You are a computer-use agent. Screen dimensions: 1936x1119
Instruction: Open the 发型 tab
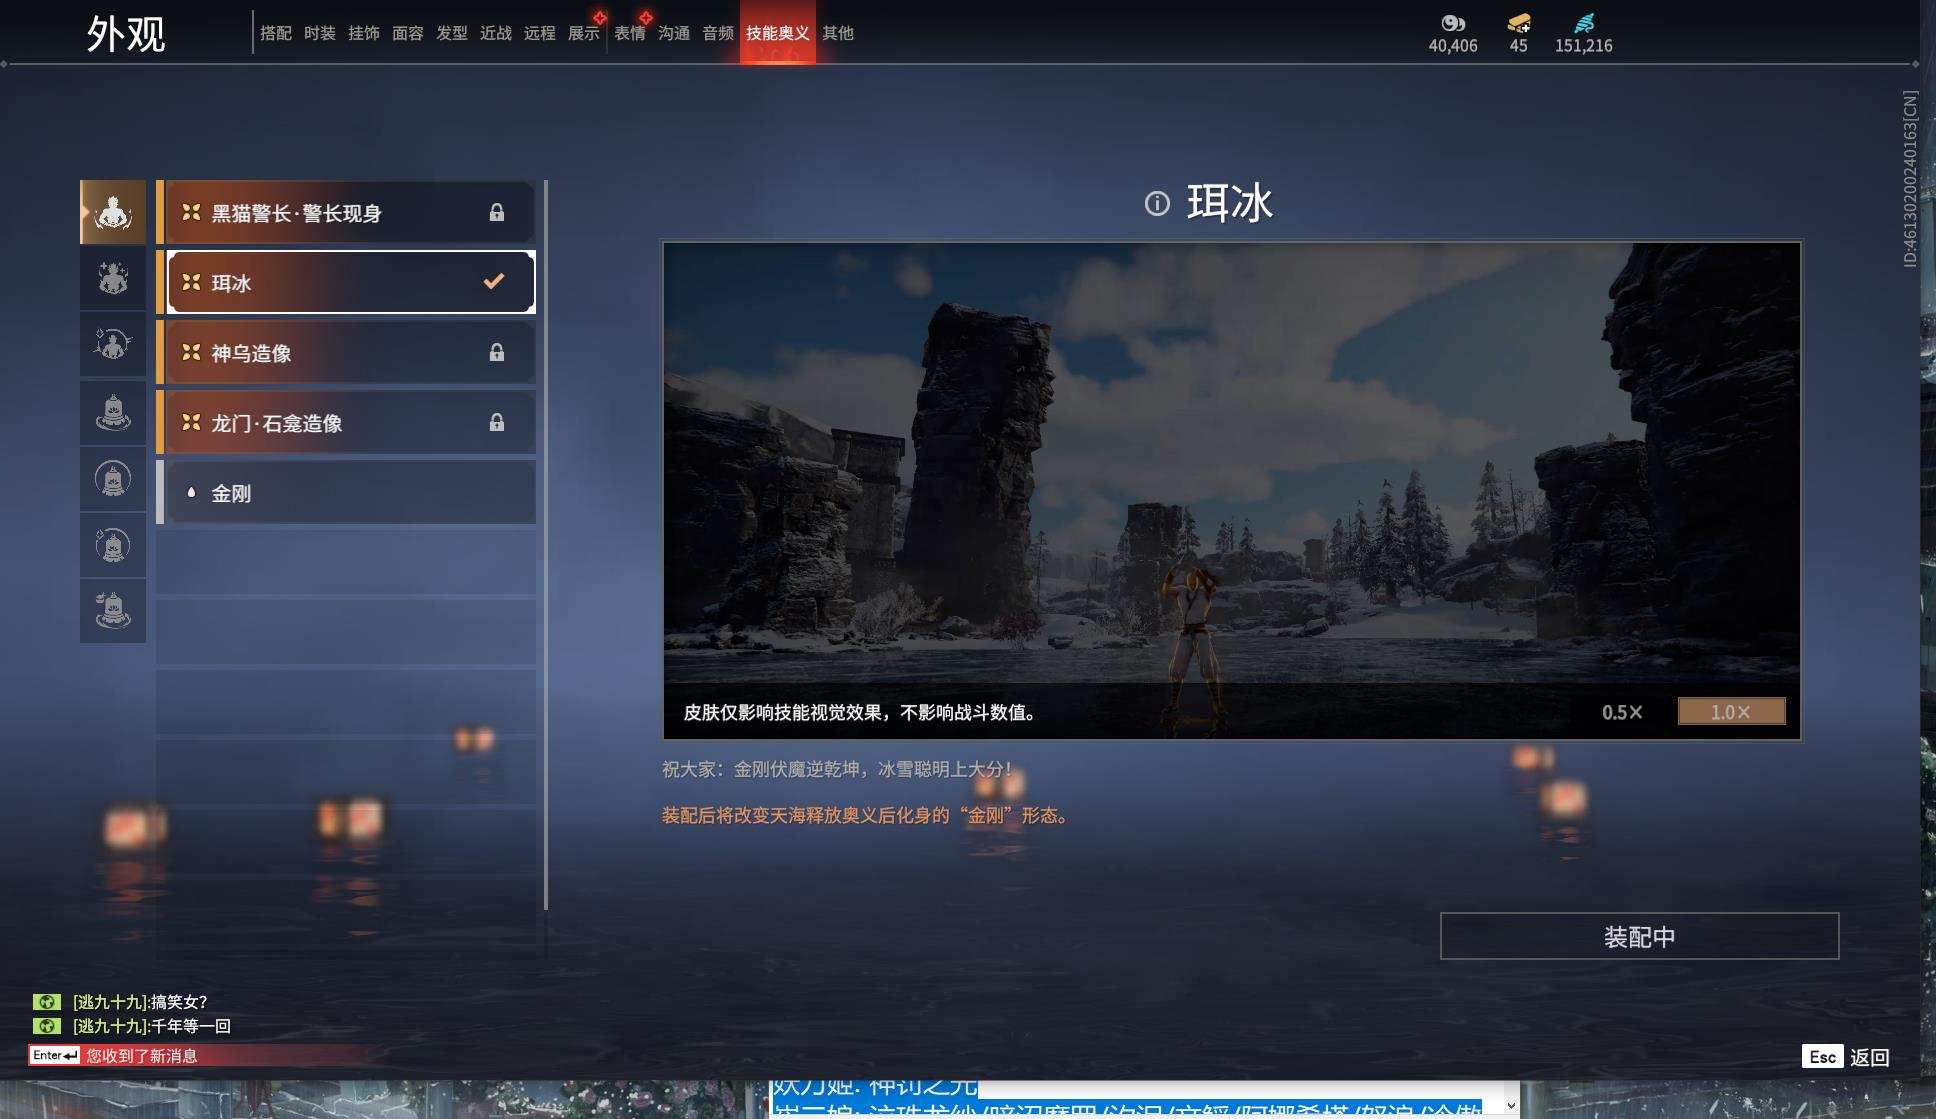click(x=452, y=33)
